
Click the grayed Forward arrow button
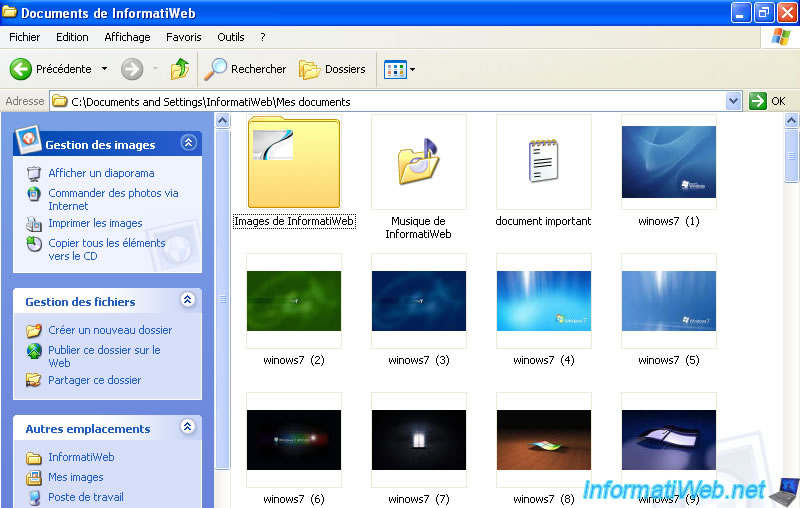[x=132, y=69]
